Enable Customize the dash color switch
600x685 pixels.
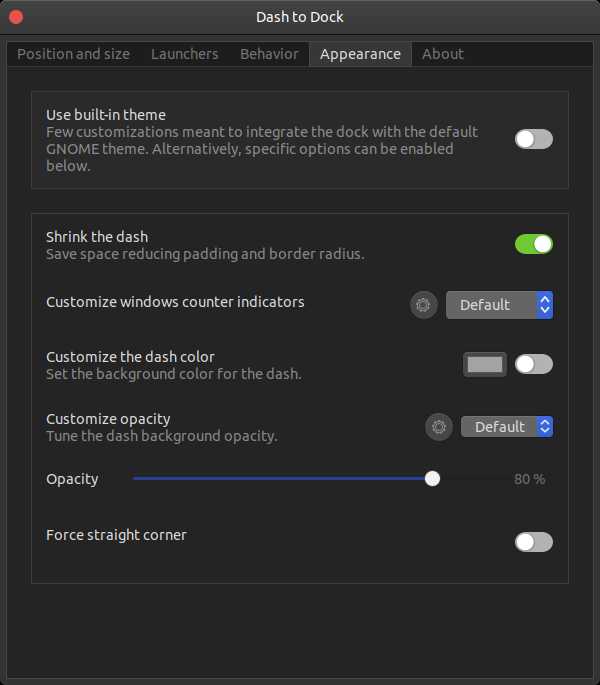533,364
